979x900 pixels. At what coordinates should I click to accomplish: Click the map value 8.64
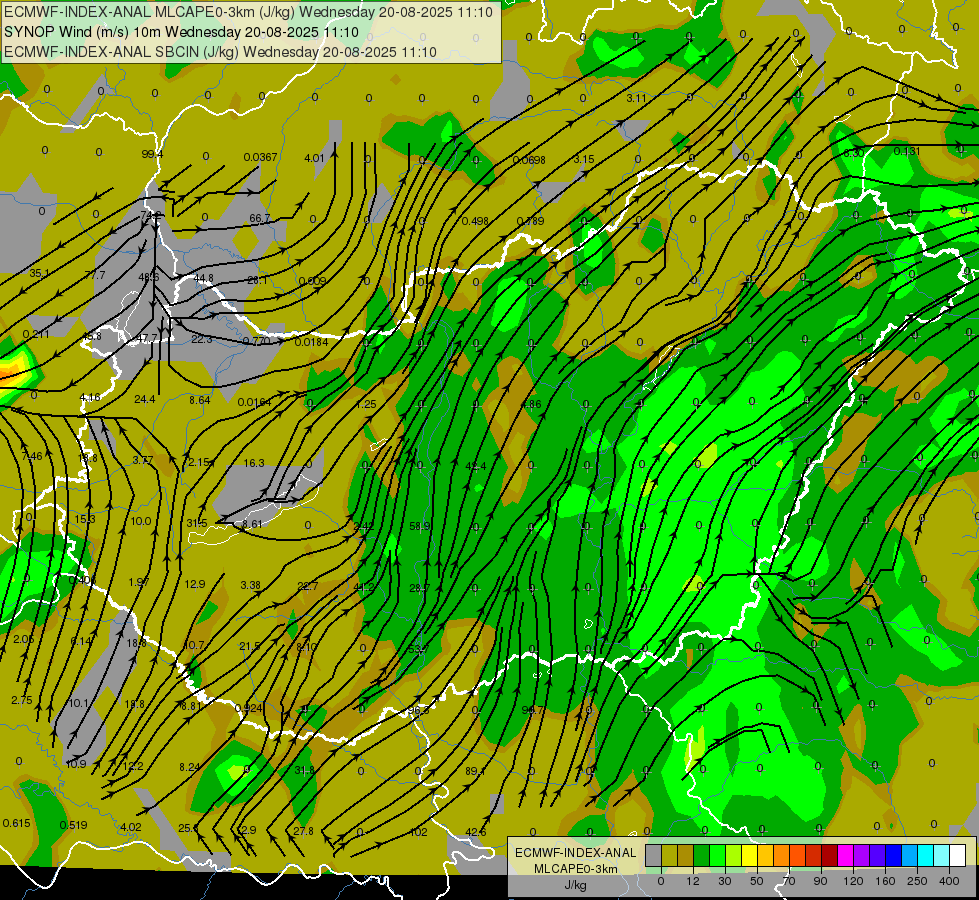pyautogui.click(x=200, y=400)
